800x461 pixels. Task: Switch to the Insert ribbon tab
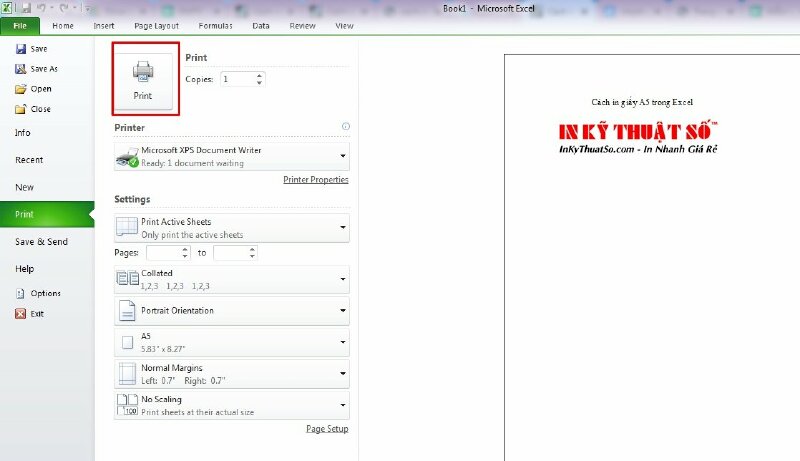[x=104, y=26]
